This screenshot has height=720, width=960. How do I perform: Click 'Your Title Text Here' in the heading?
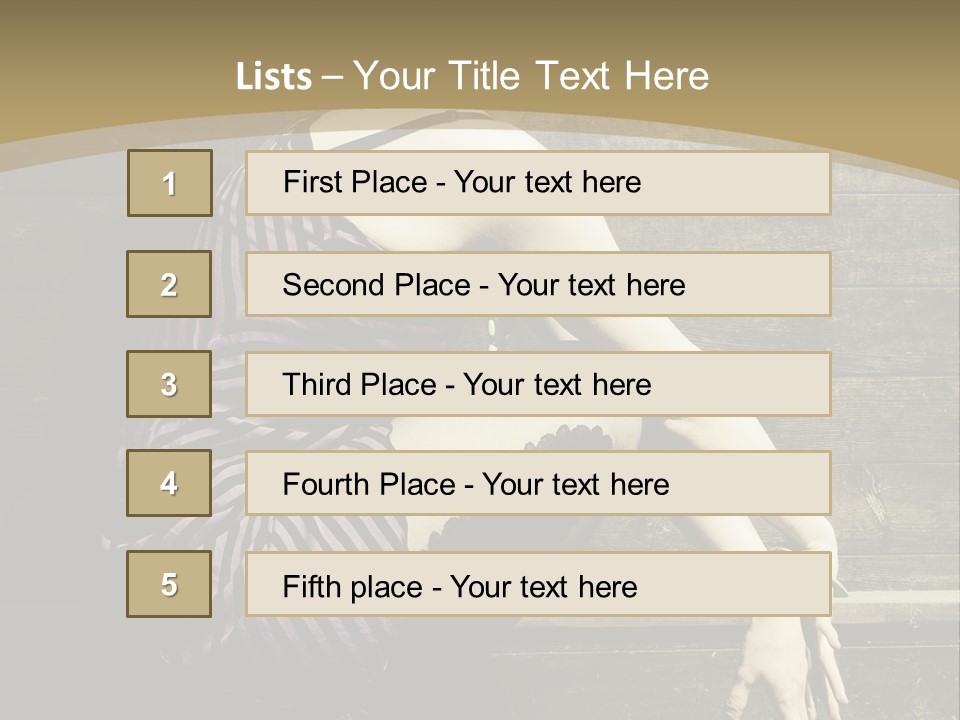tap(531, 76)
